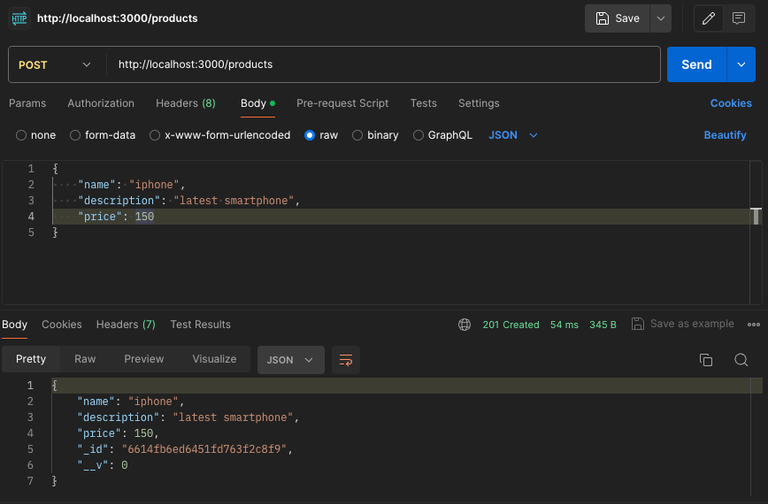
Task: Select the GraphQL body type
Action: (x=443, y=135)
